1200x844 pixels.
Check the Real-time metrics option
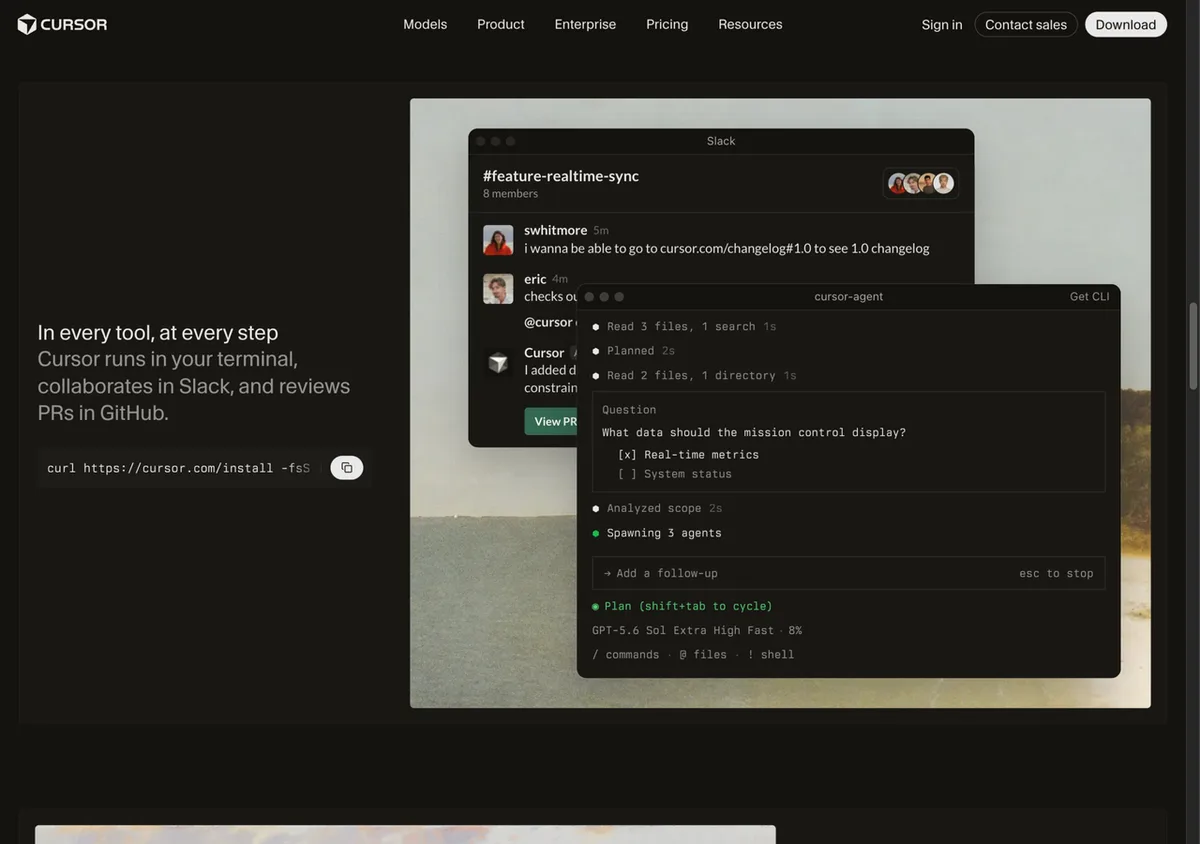[x=688, y=455]
